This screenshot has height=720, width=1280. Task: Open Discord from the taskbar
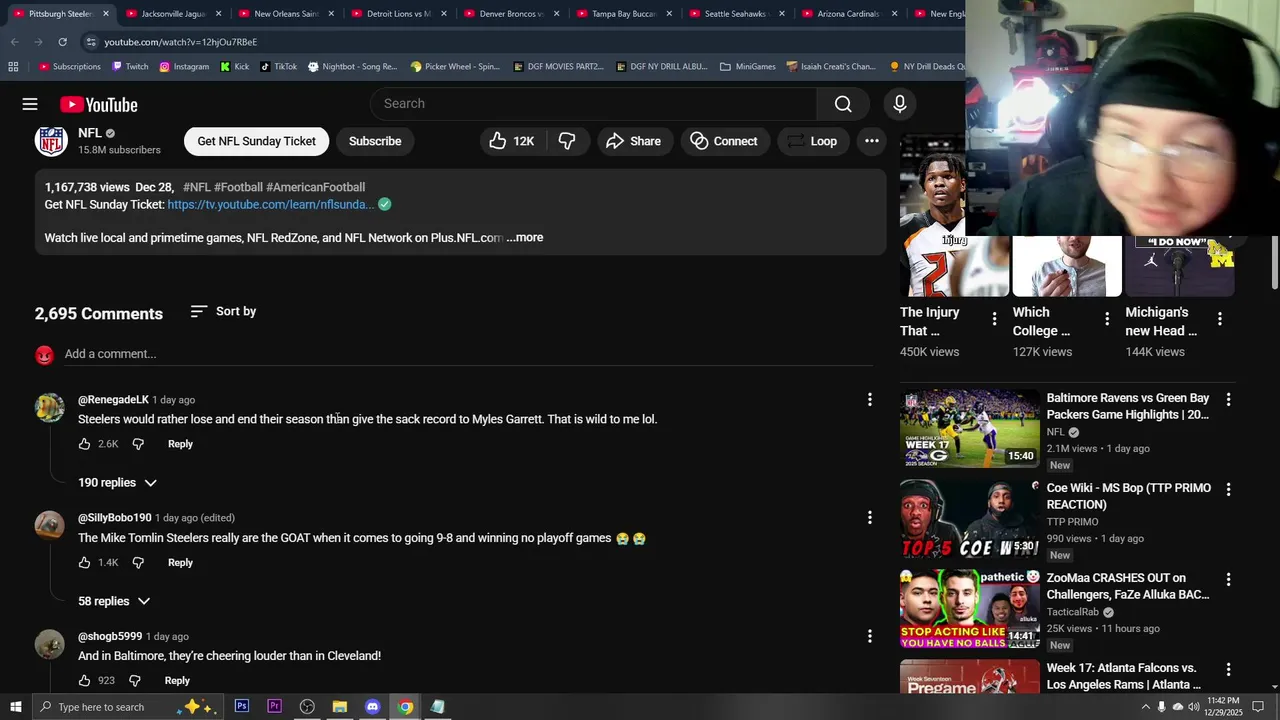point(372,706)
